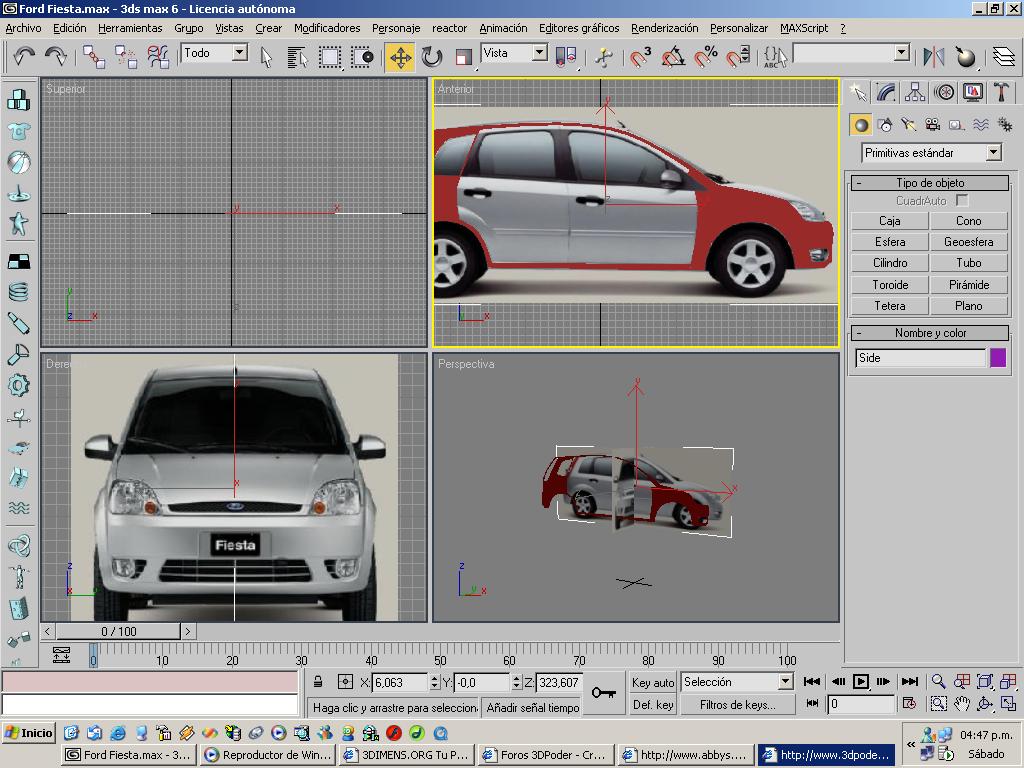Screen dimensions: 1024x768
Task: Activate the Select Object arrow tool
Action: (x=266, y=57)
